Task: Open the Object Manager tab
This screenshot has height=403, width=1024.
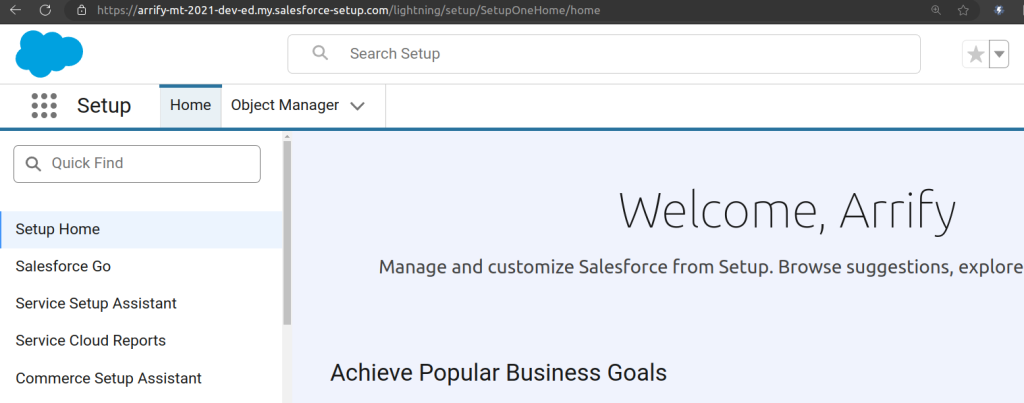Action: [285, 105]
